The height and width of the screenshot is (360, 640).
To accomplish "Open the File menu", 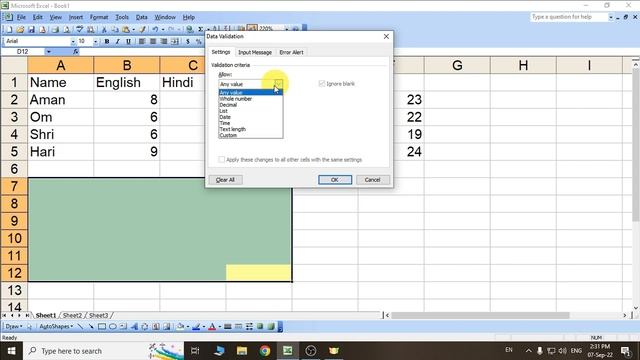I will pyautogui.click(x=21, y=17).
